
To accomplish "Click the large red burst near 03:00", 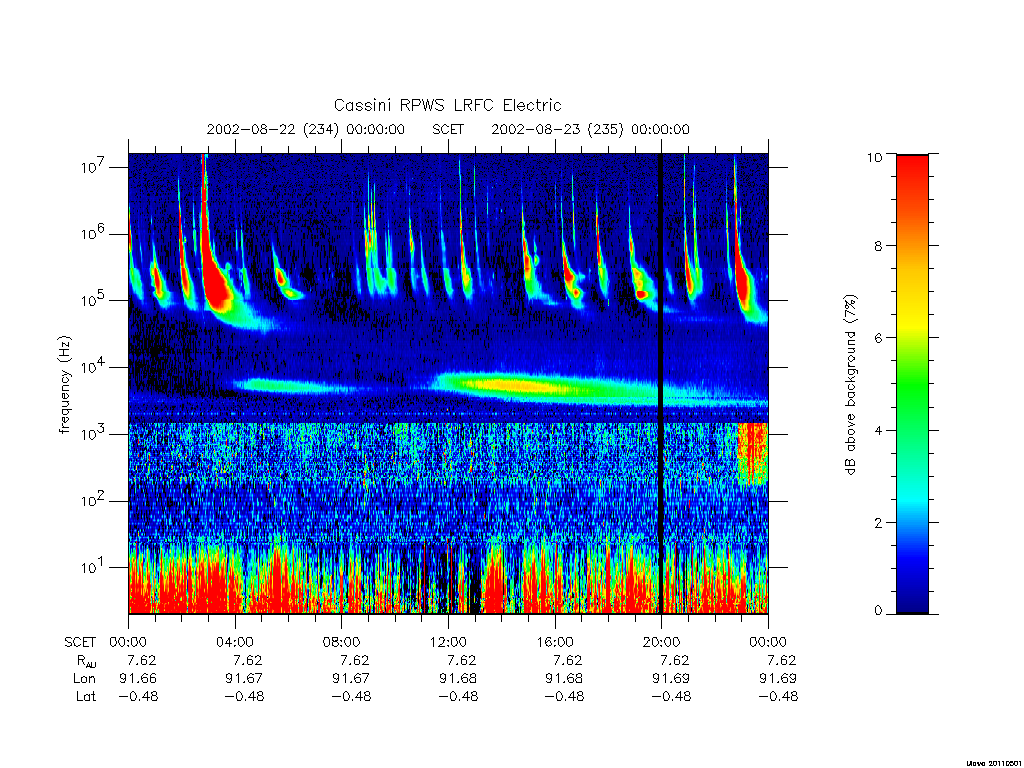I will (214, 274).
